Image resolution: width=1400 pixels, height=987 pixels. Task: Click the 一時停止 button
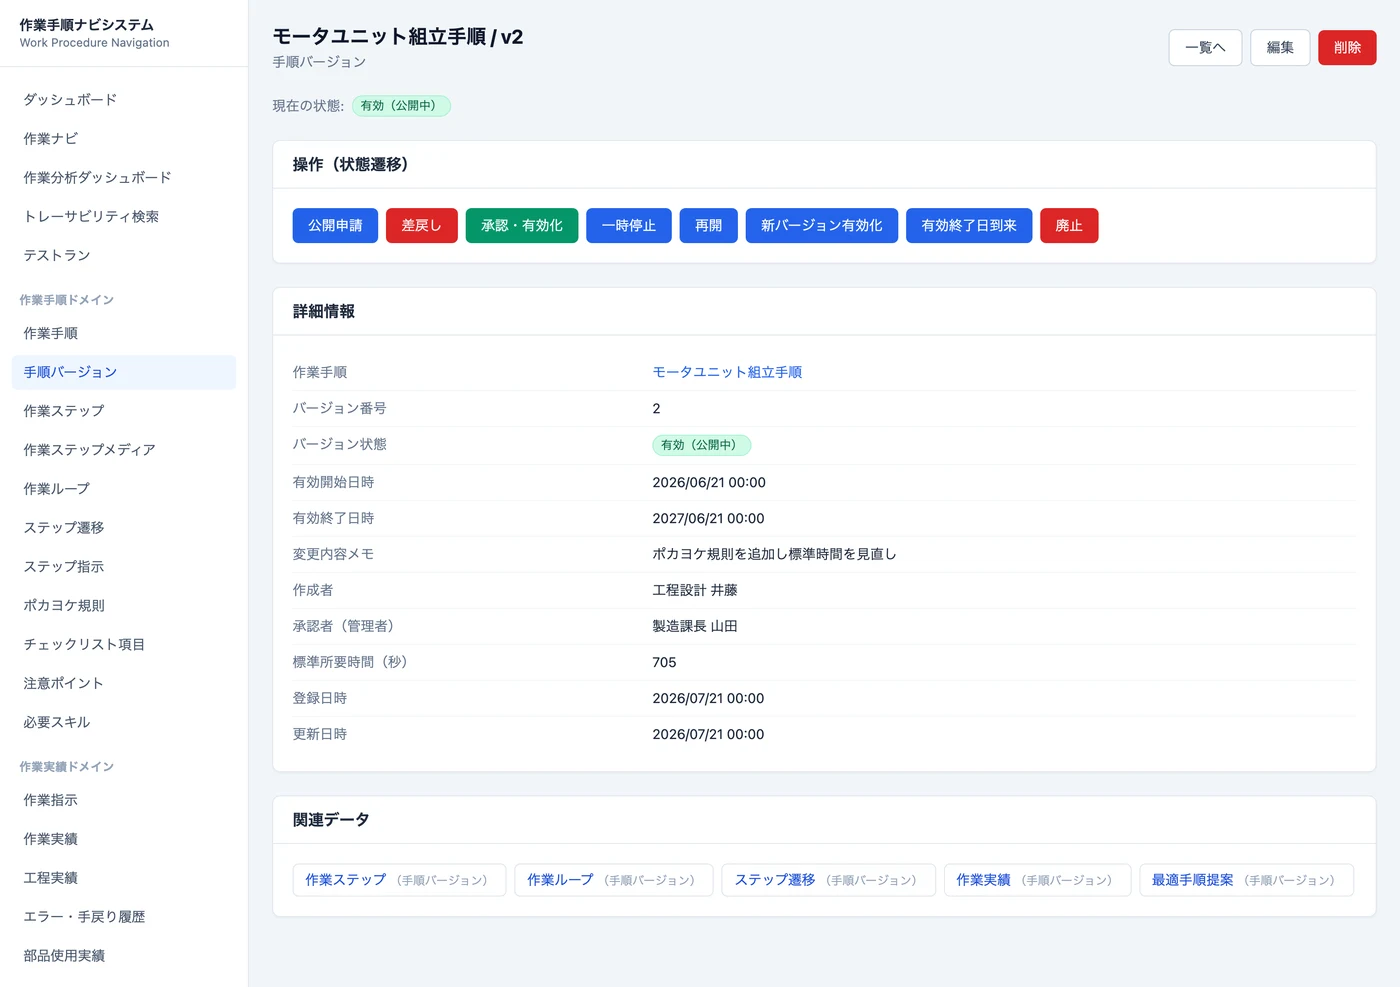coord(629,226)
